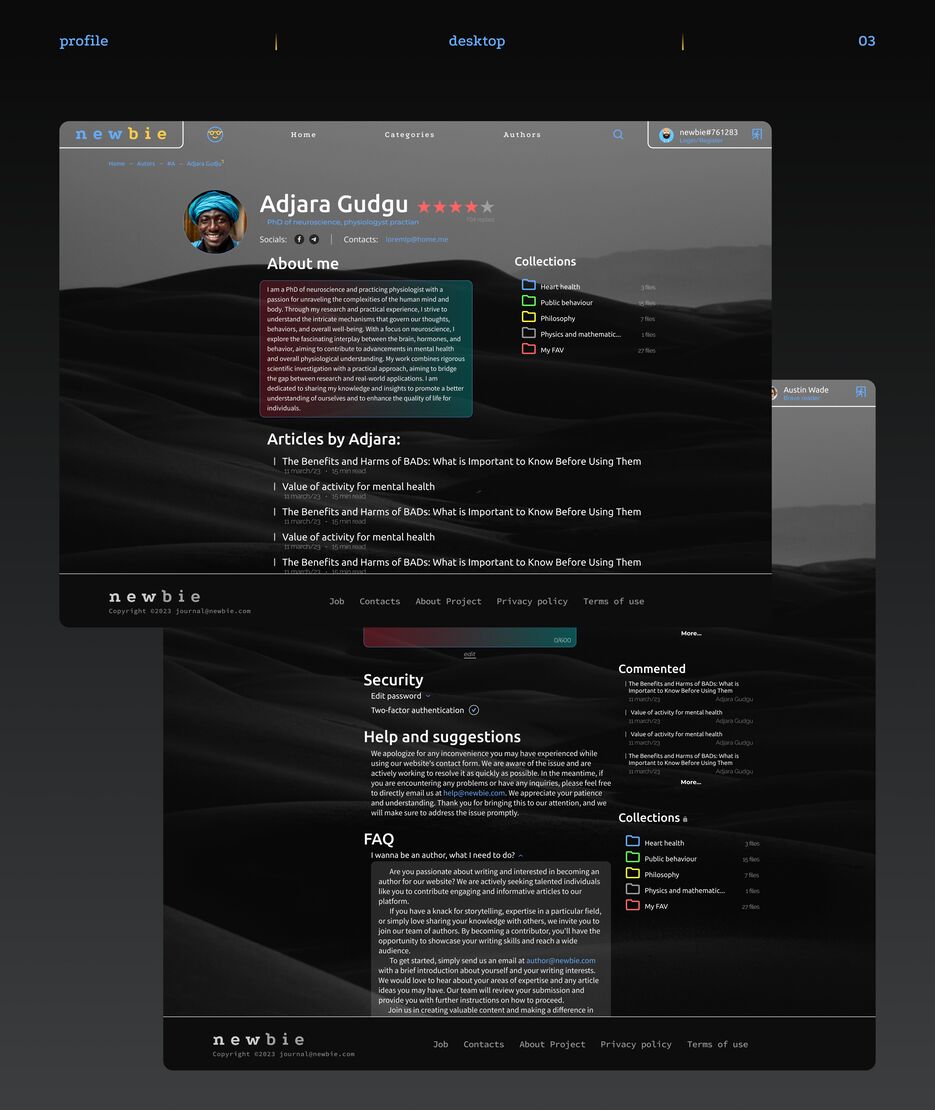Open second 'Value of activity for mental health' article
This screenshot has width=935, height=1110.
tap(358, 537)
